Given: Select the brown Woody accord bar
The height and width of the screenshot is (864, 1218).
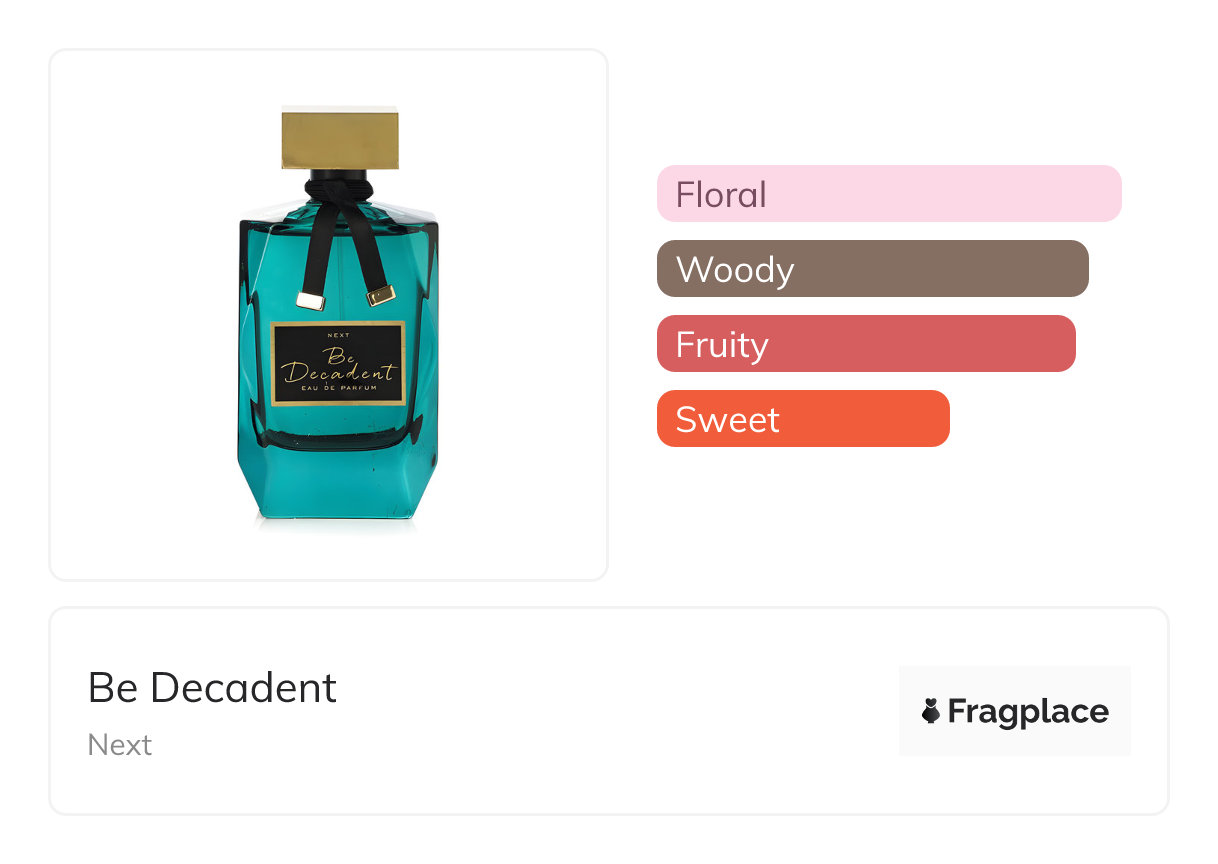Looking at the screenshot, I should (x=872, y=268).
